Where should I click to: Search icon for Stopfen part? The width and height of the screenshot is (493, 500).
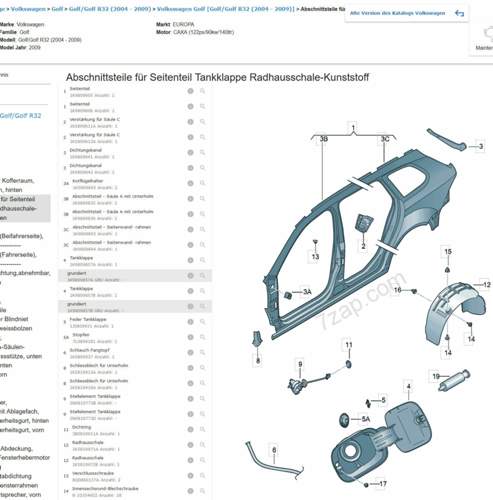(x=202, y=337)
